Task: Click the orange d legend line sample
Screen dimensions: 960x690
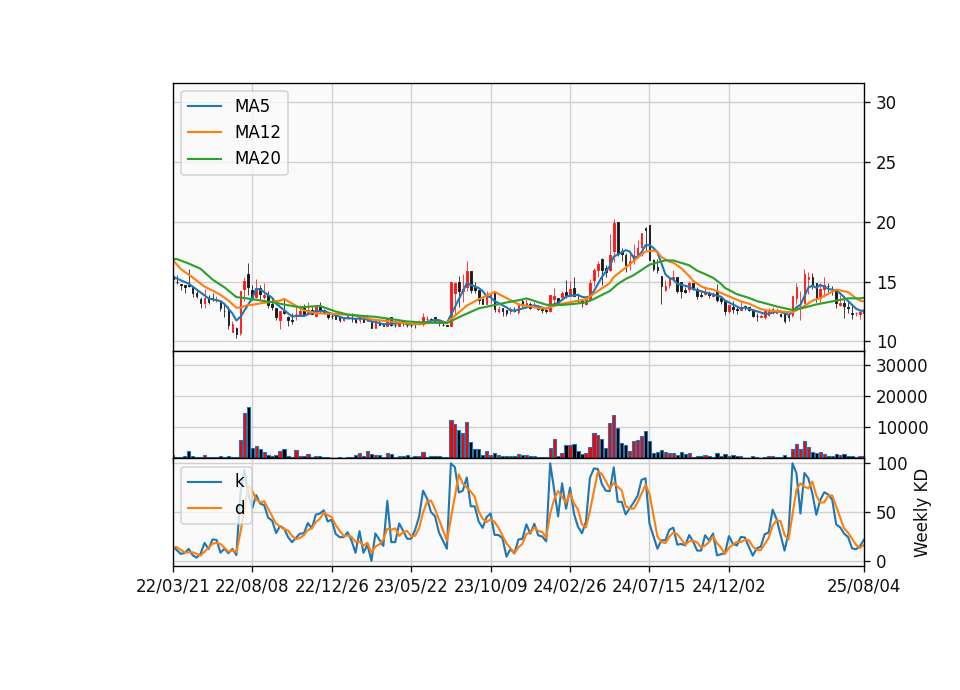Action: click(x=204, y=508)
